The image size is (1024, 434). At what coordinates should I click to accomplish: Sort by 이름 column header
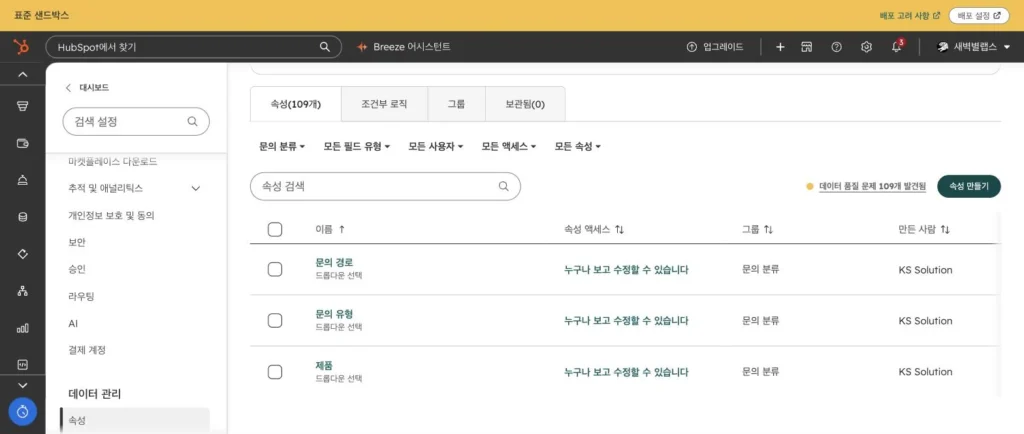pos(330,229)
